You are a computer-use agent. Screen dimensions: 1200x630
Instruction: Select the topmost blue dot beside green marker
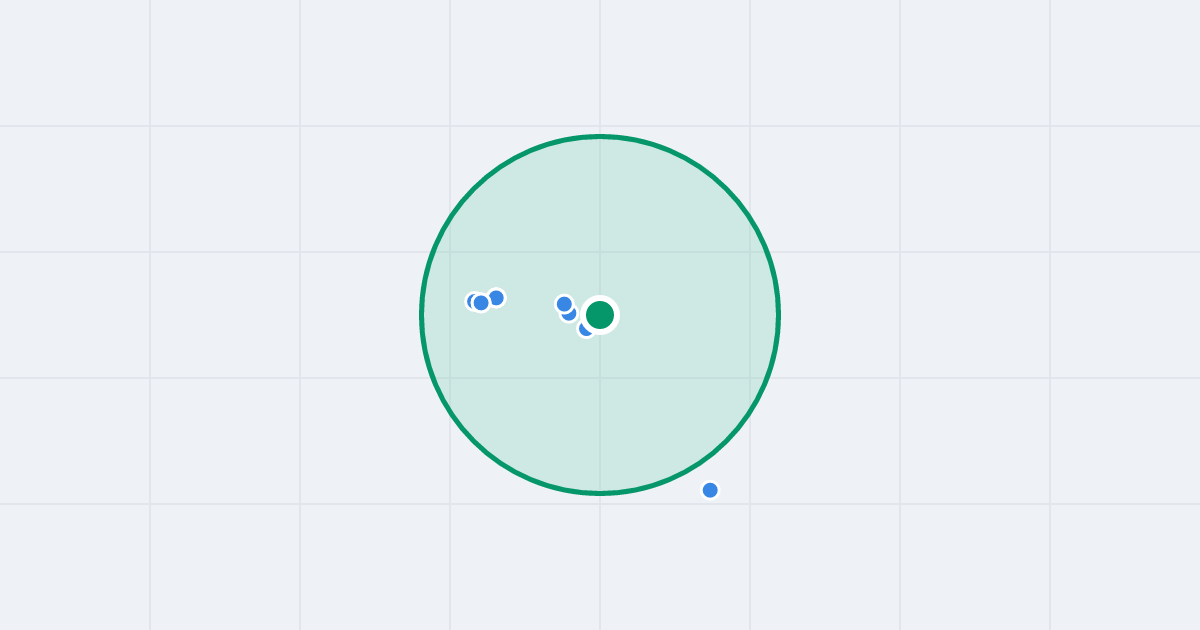point(564,304)
